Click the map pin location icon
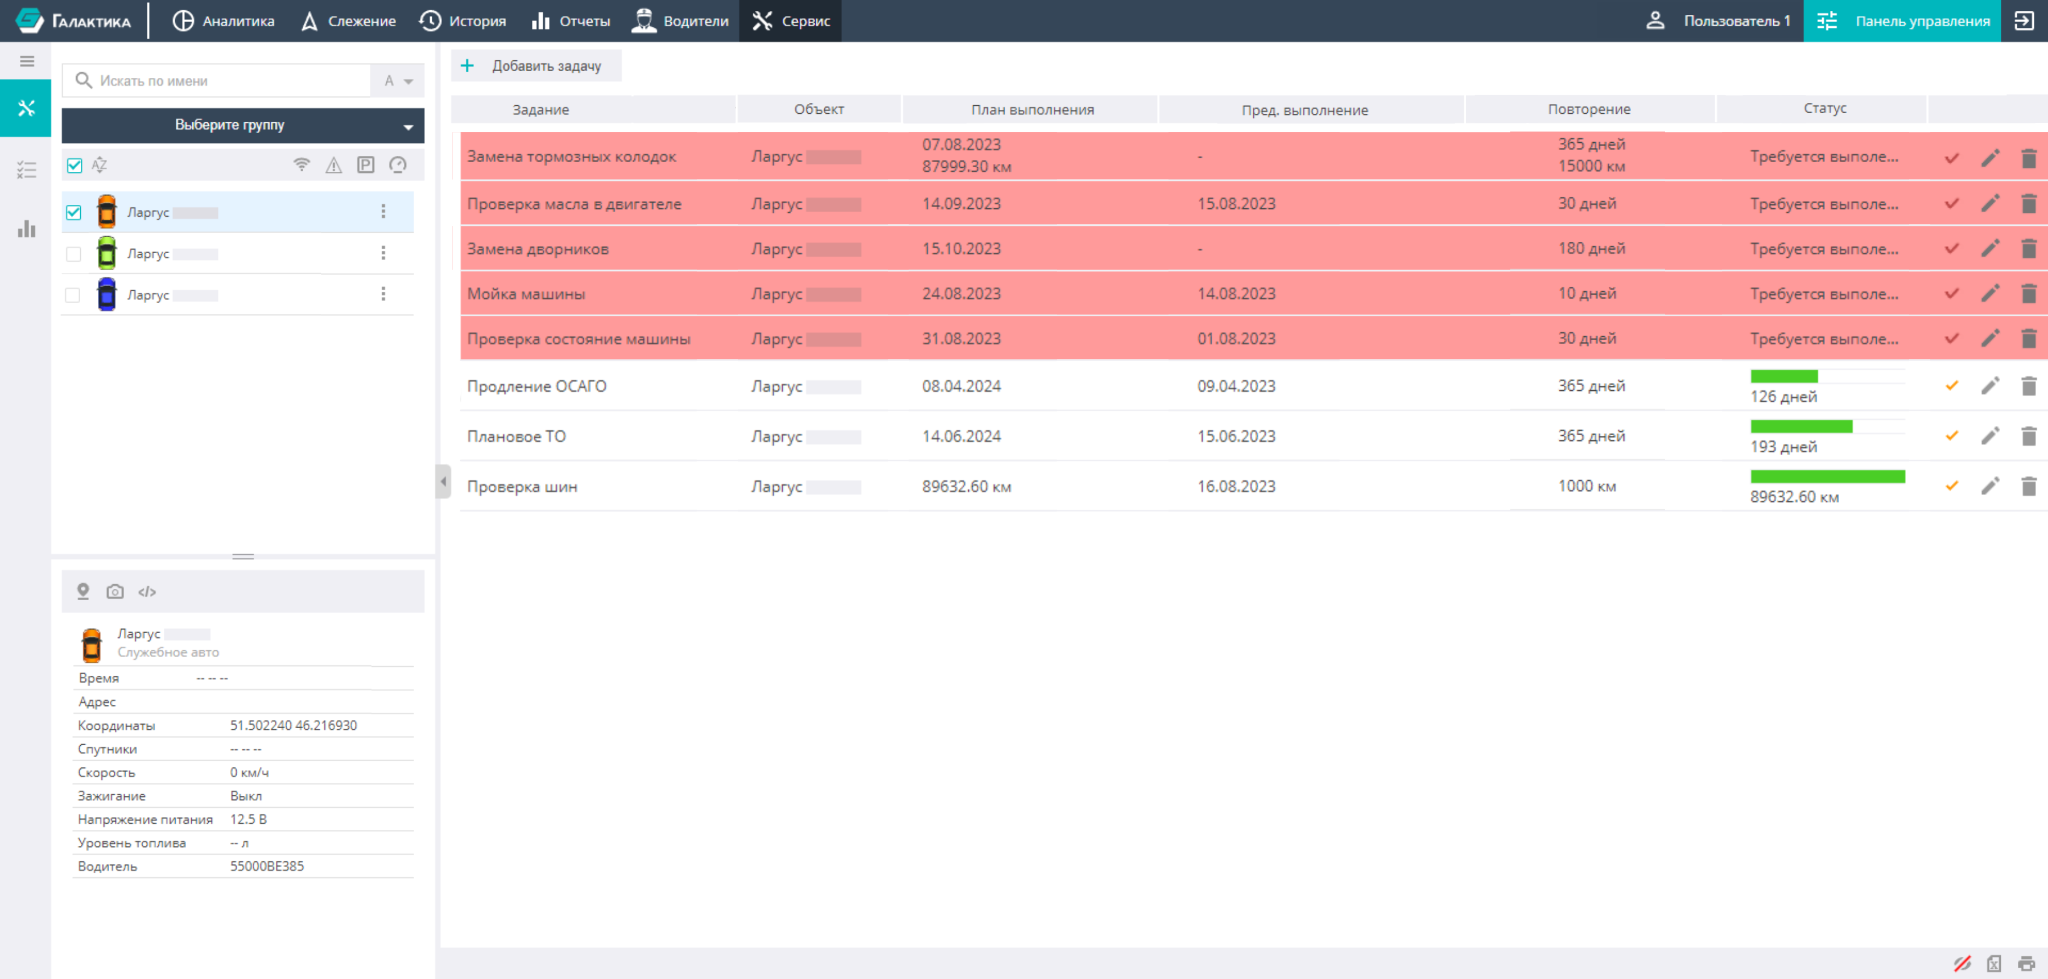The width and height of the screenshot is (2048, 979). 84,592
